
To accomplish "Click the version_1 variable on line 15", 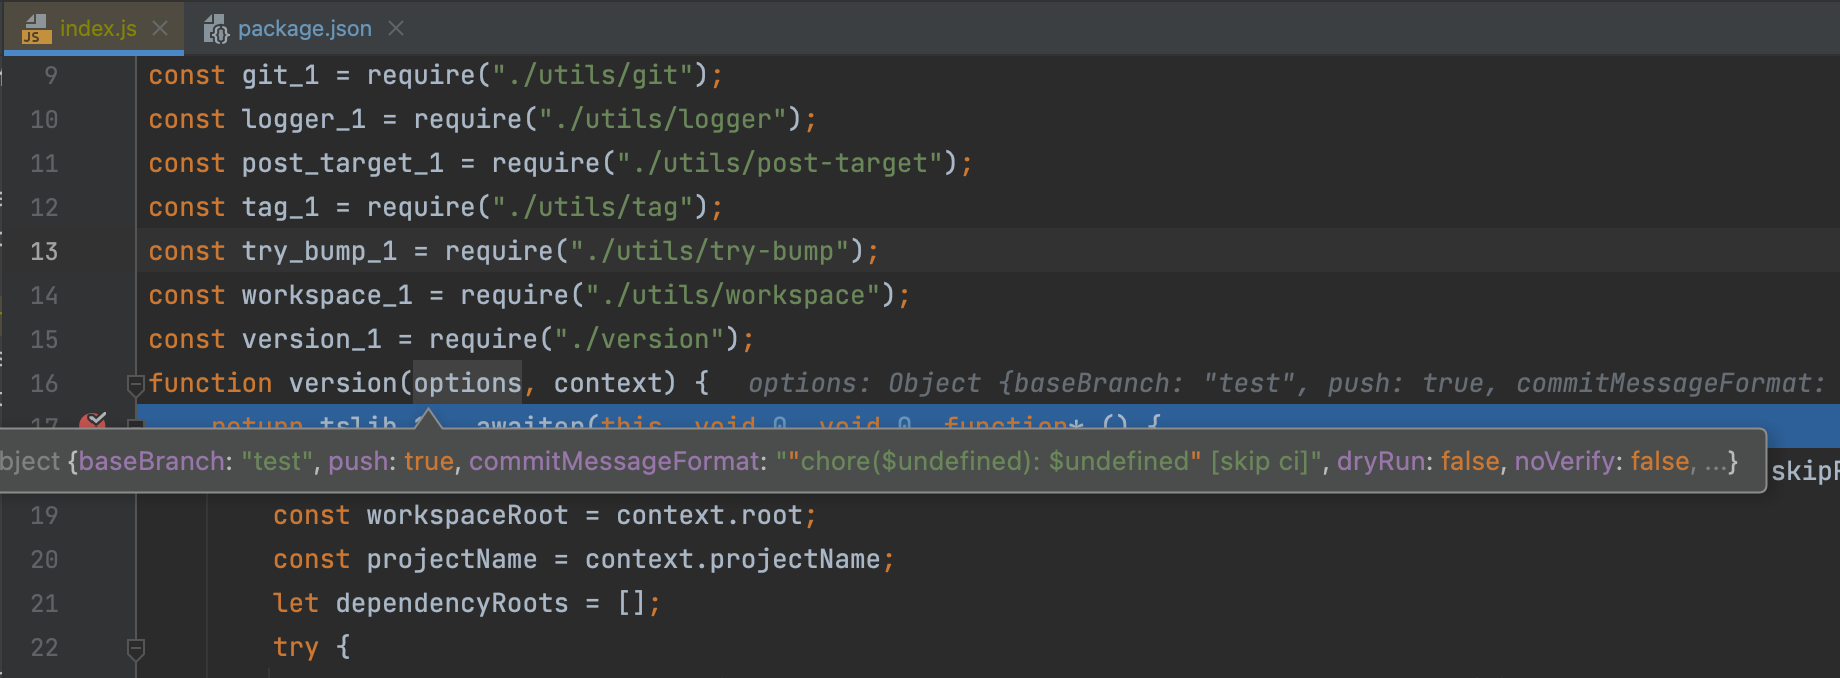I will pyautogui.click(x=311, y=339).
